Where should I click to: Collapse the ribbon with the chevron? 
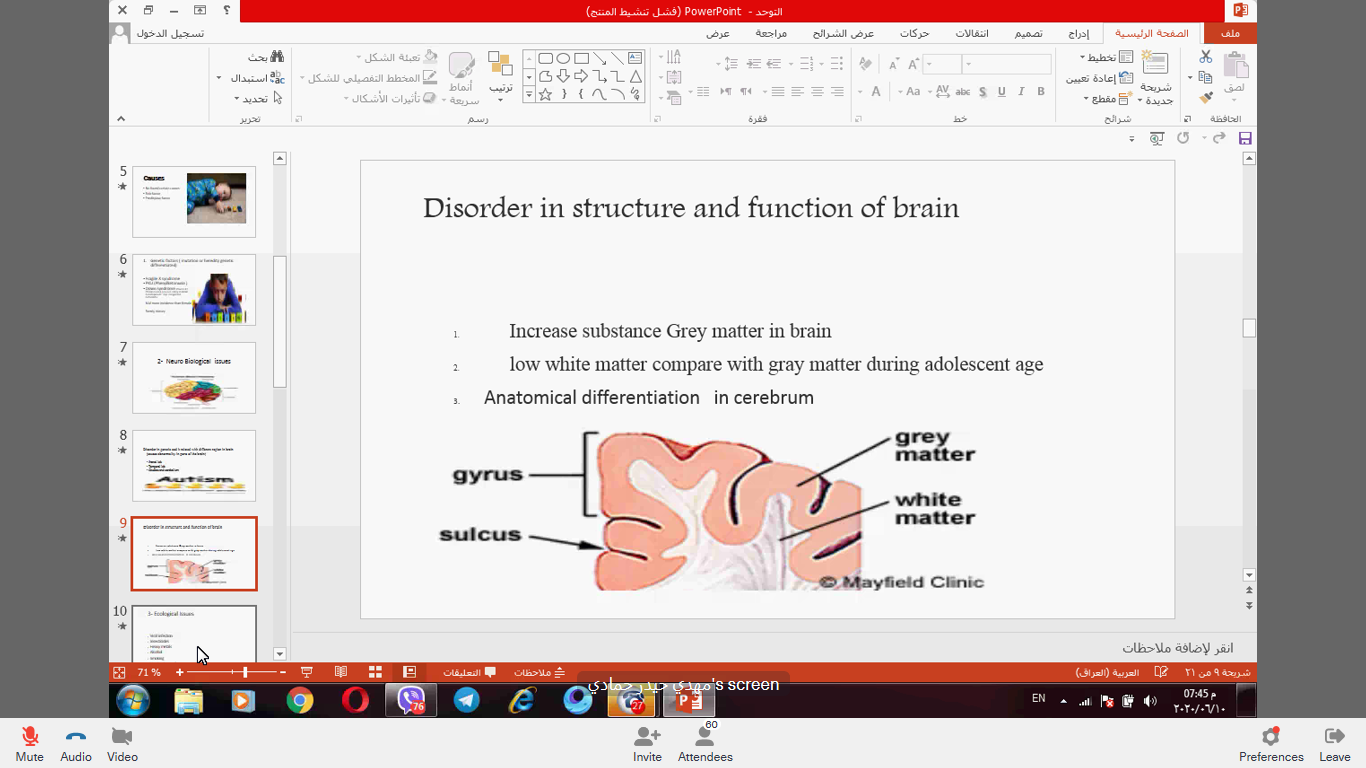(121, 118)
